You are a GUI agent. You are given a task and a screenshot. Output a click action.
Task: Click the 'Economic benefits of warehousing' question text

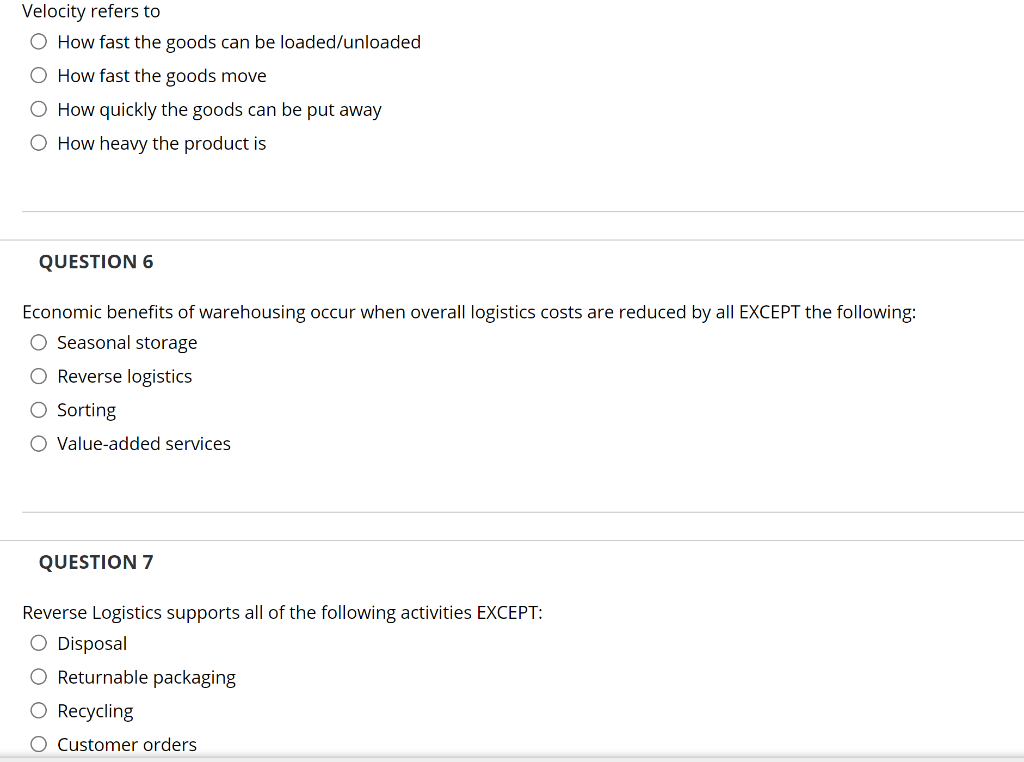coord(468,312)
